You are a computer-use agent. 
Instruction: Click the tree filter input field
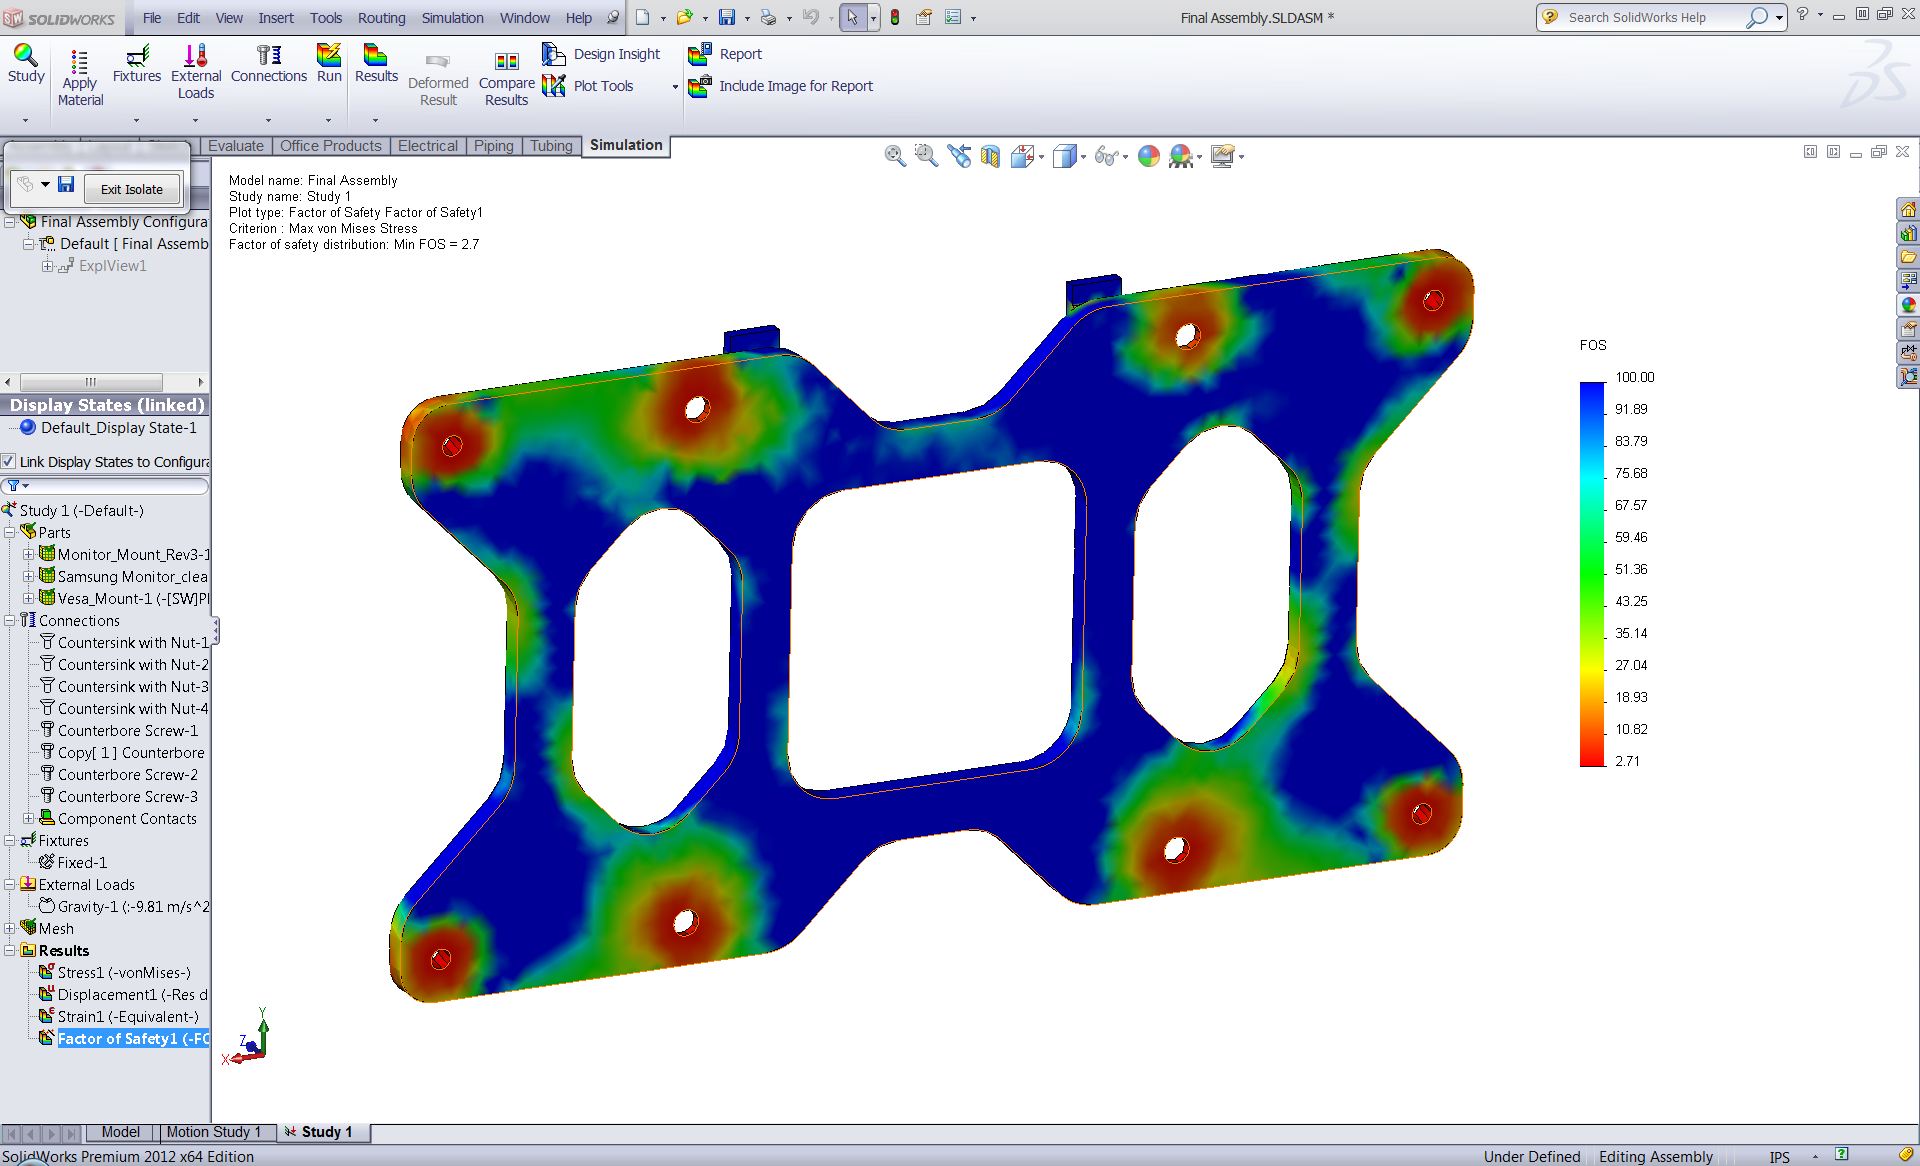[x=106, y=486]
